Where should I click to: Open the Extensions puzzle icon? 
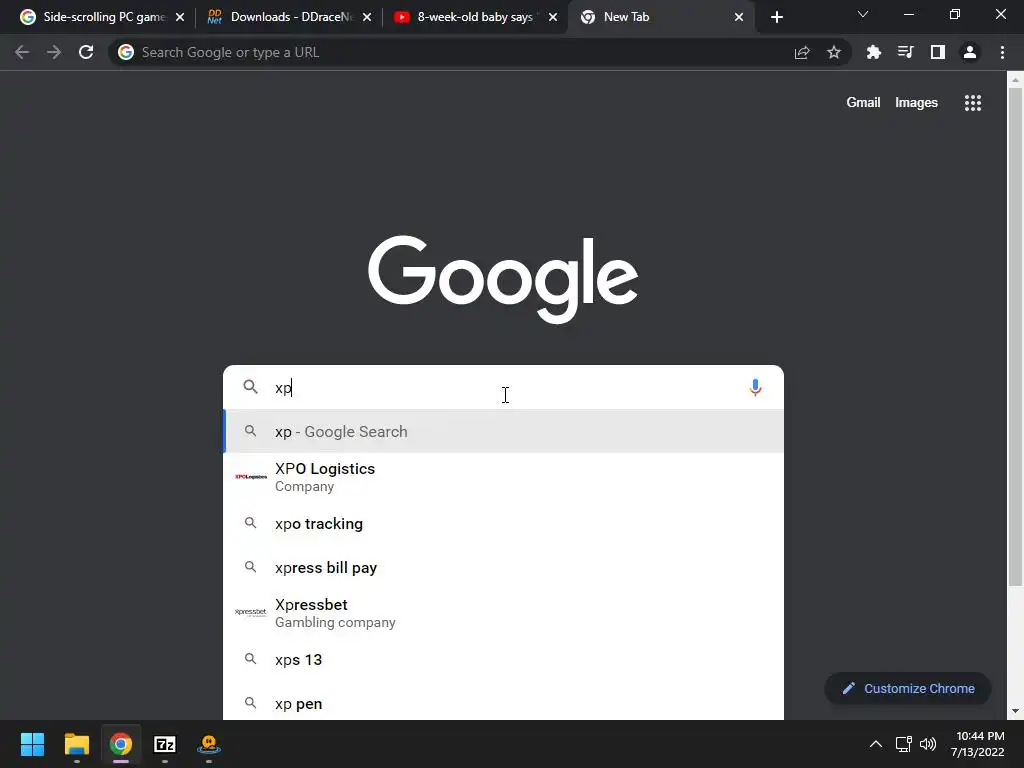[x=873, y=52]
